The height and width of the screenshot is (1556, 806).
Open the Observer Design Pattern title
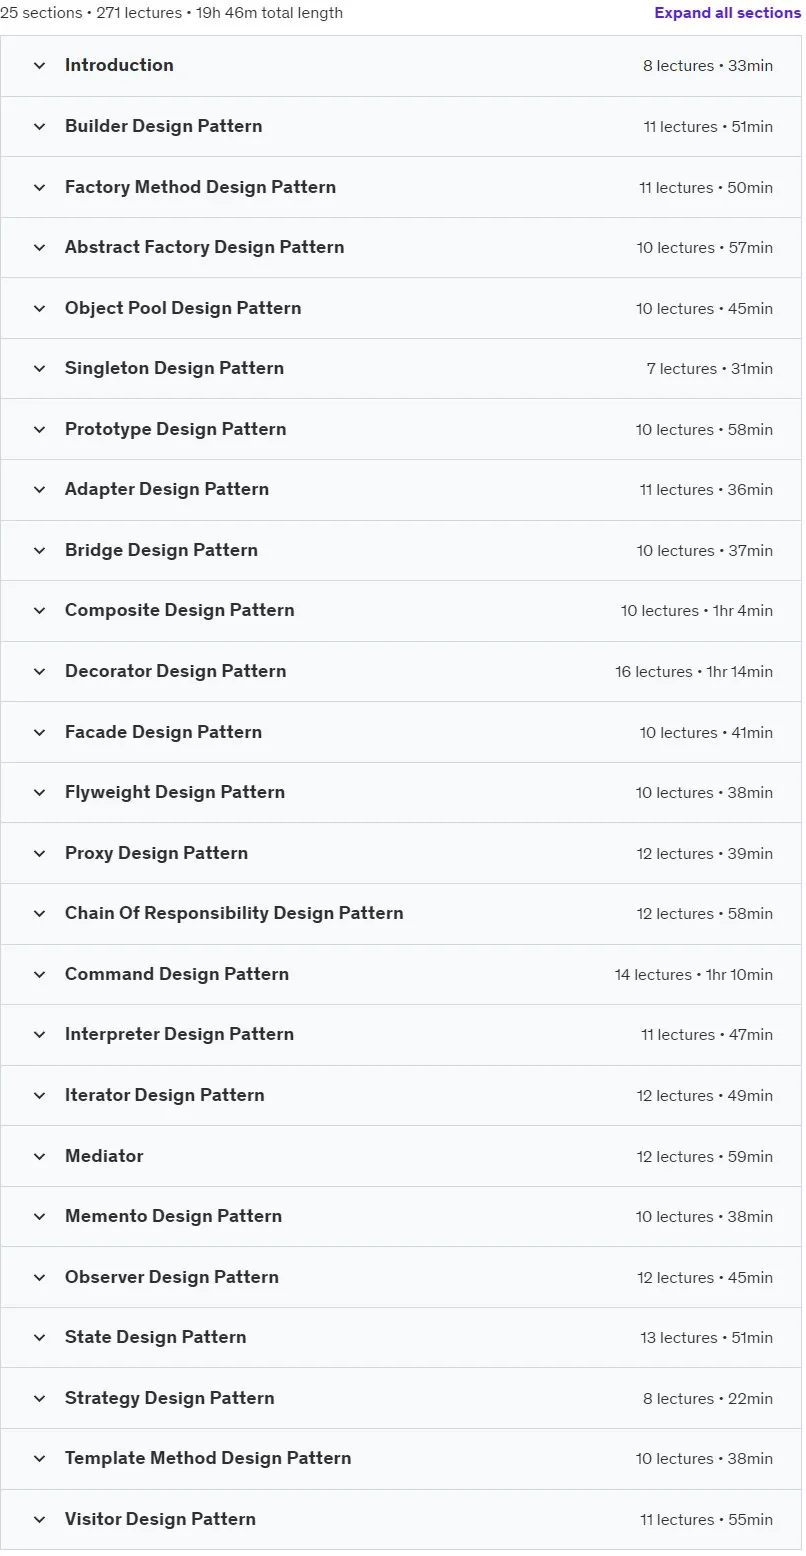[x=172, y=1277]
